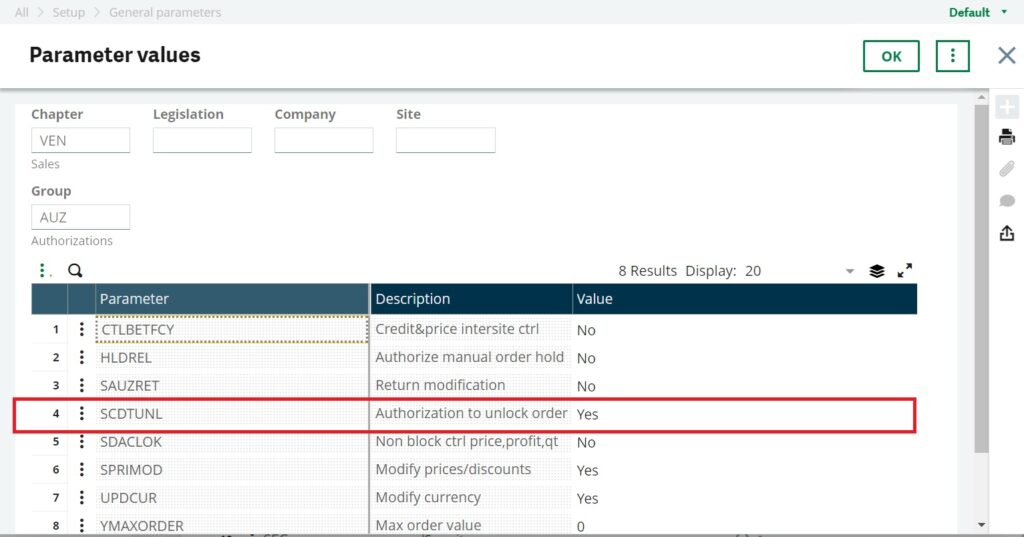Screen dimensions: 1024x537
Task: Select the YMAXORDER parameter cell
Action: pos(232,525)
